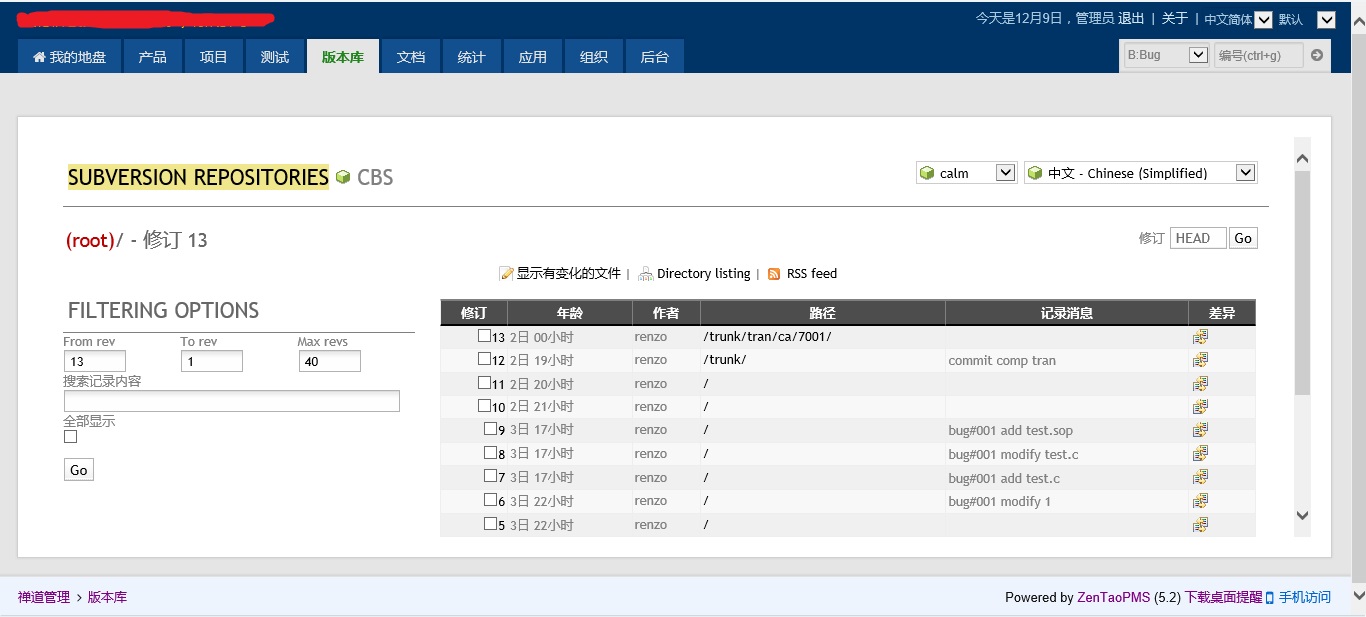Click the /trunk/ path in revision 12

click(725, 360)
